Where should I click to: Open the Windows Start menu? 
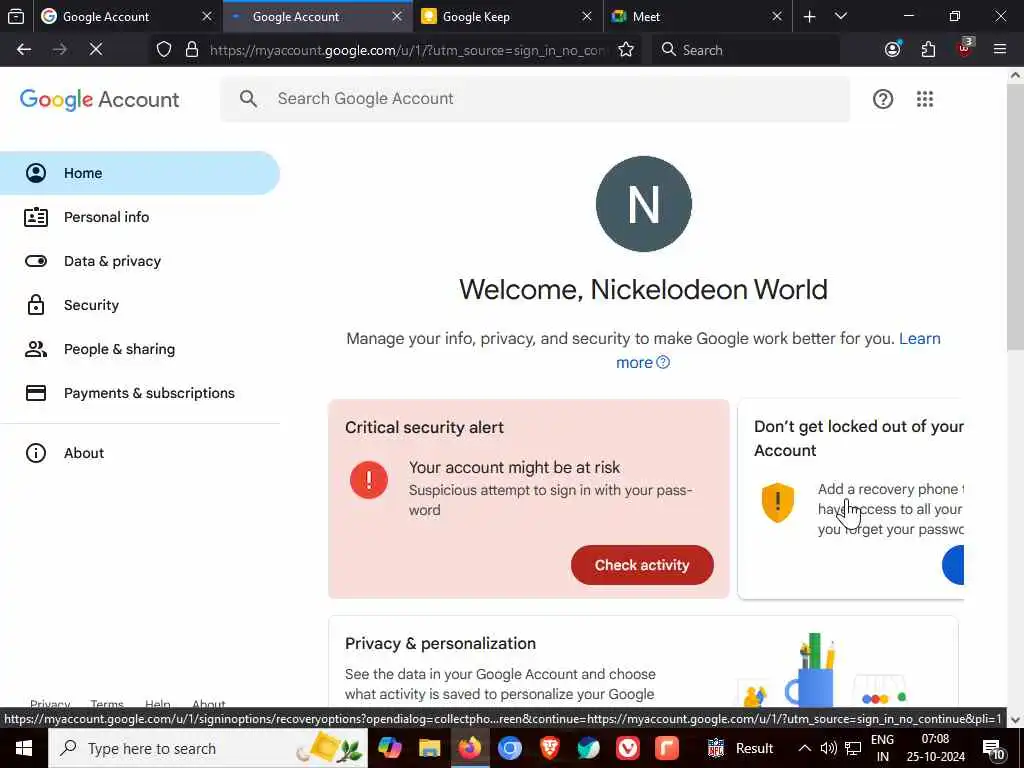click(x=24, y=748)
